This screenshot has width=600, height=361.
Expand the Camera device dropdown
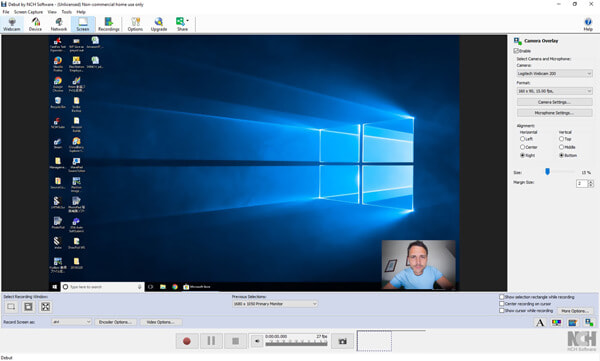[x=554, y=73]
